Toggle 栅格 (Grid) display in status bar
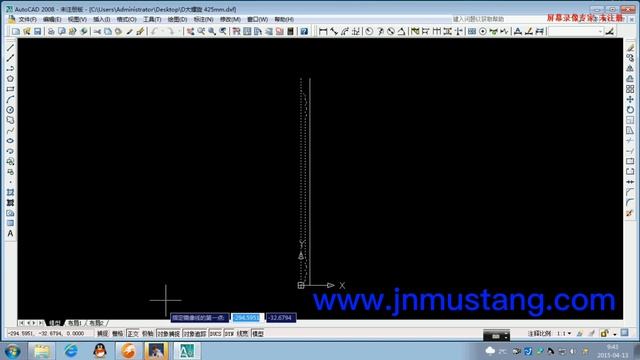Screen dimensions: 640x360 pyautogui.click(x=118, y=333)
